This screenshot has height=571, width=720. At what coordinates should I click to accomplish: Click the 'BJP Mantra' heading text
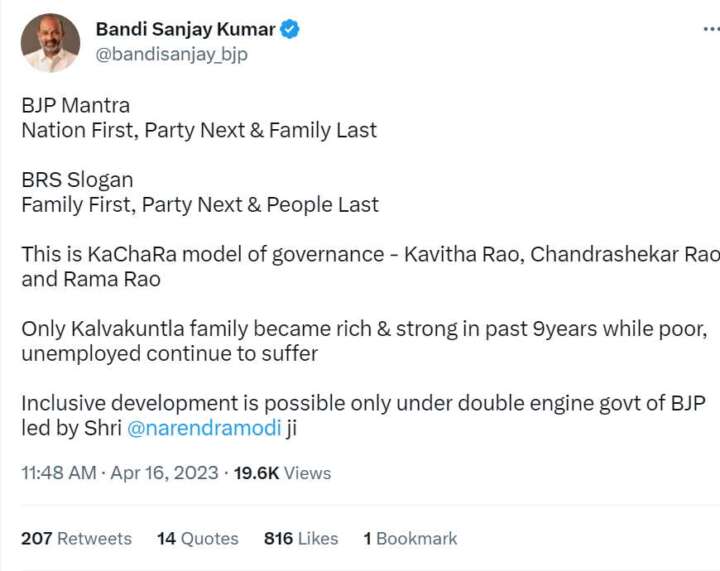click(x=76, y=105)
